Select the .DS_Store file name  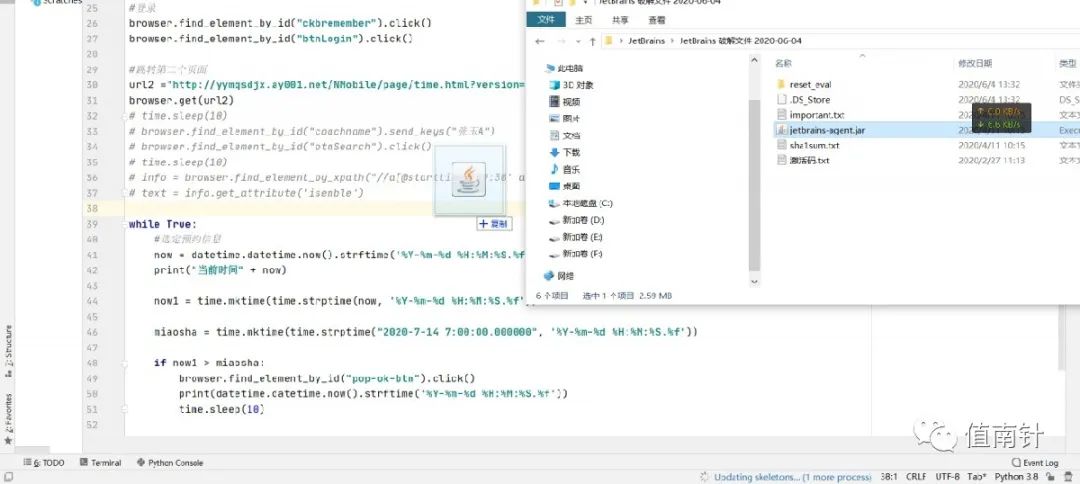pyautogui.click(x=810, y=100)
